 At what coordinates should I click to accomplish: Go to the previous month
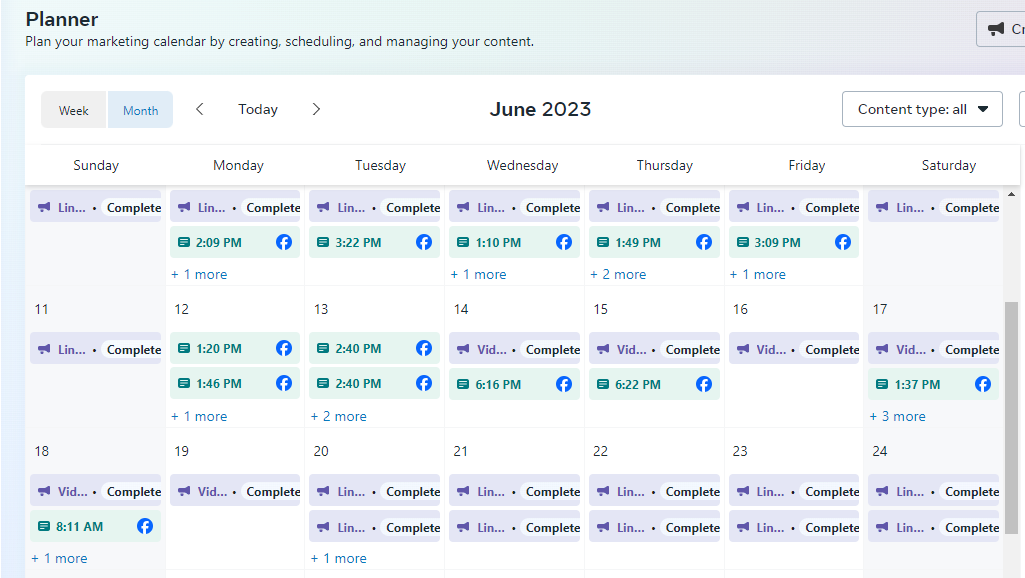200,109
